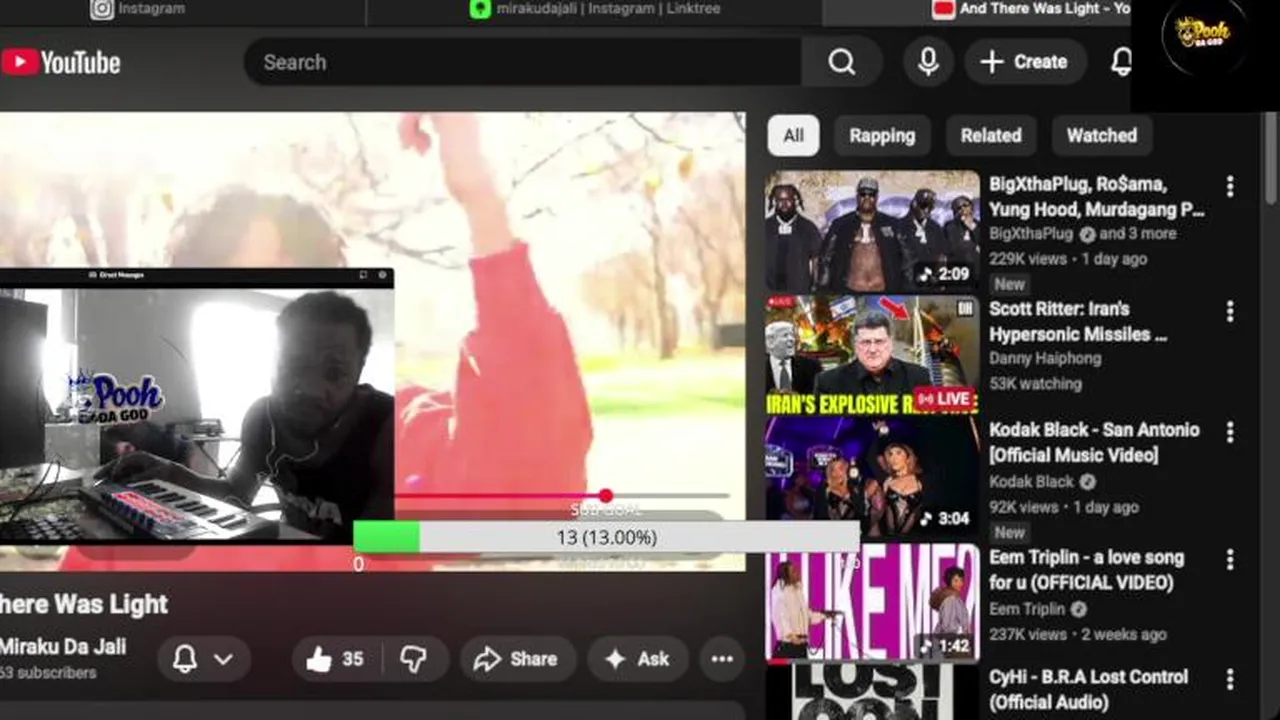Click the Share button
1280x720 pixels.
click(x=517, y=659)
